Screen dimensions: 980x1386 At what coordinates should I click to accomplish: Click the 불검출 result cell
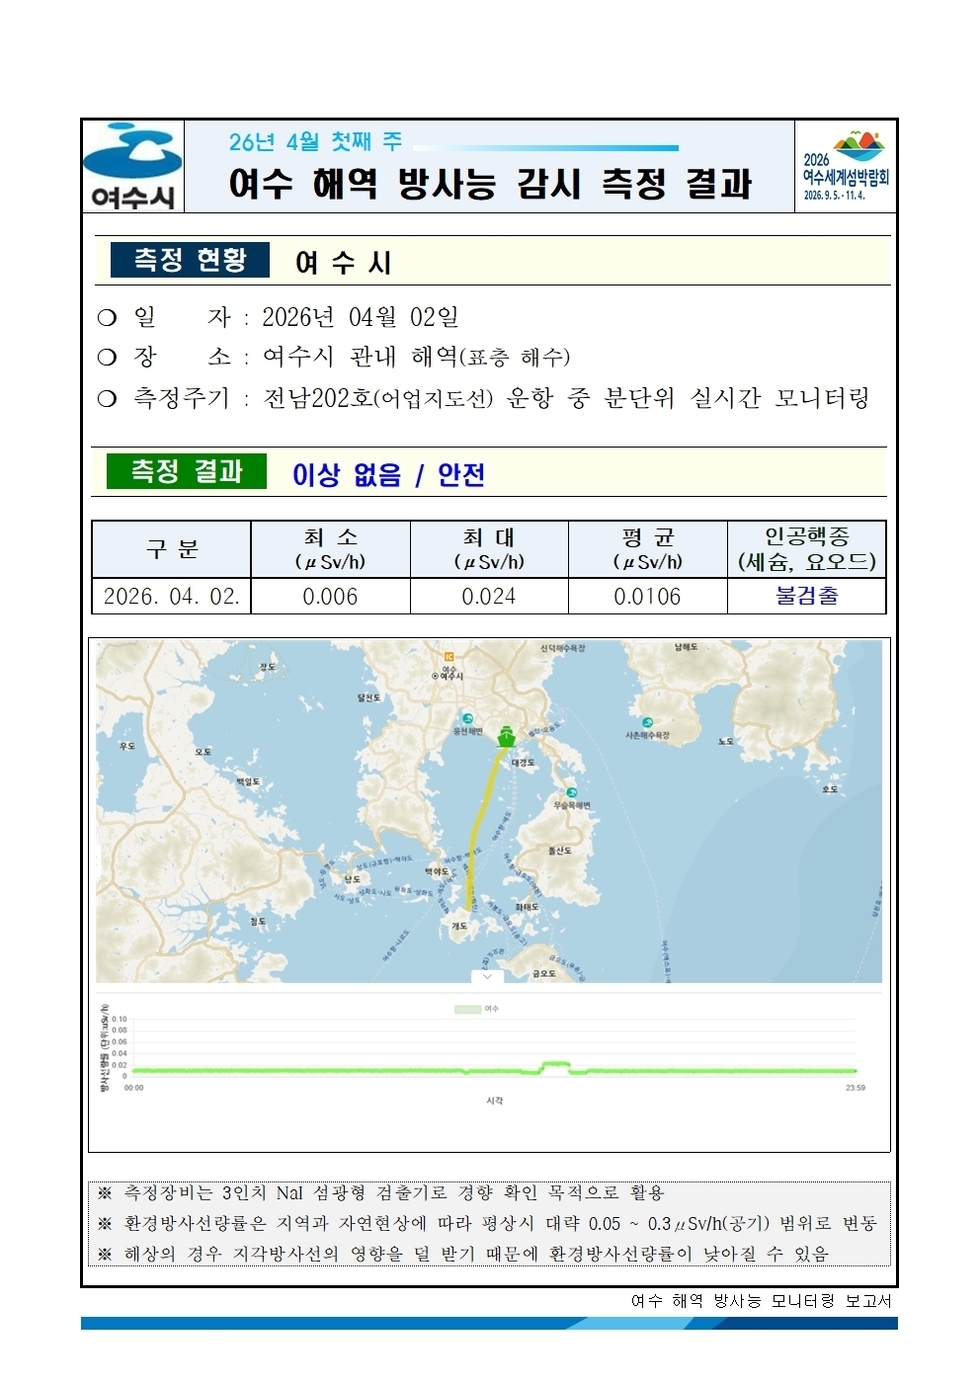[807, 596]
